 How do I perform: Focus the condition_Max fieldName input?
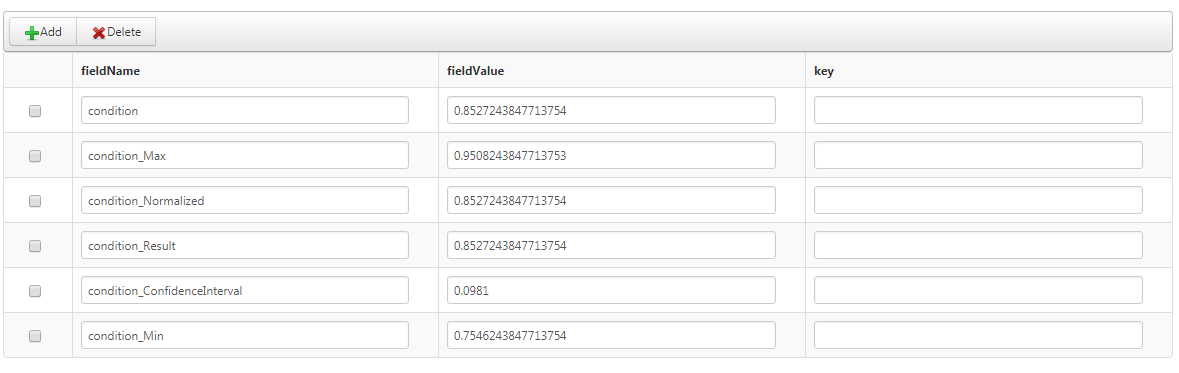[245, 156]
